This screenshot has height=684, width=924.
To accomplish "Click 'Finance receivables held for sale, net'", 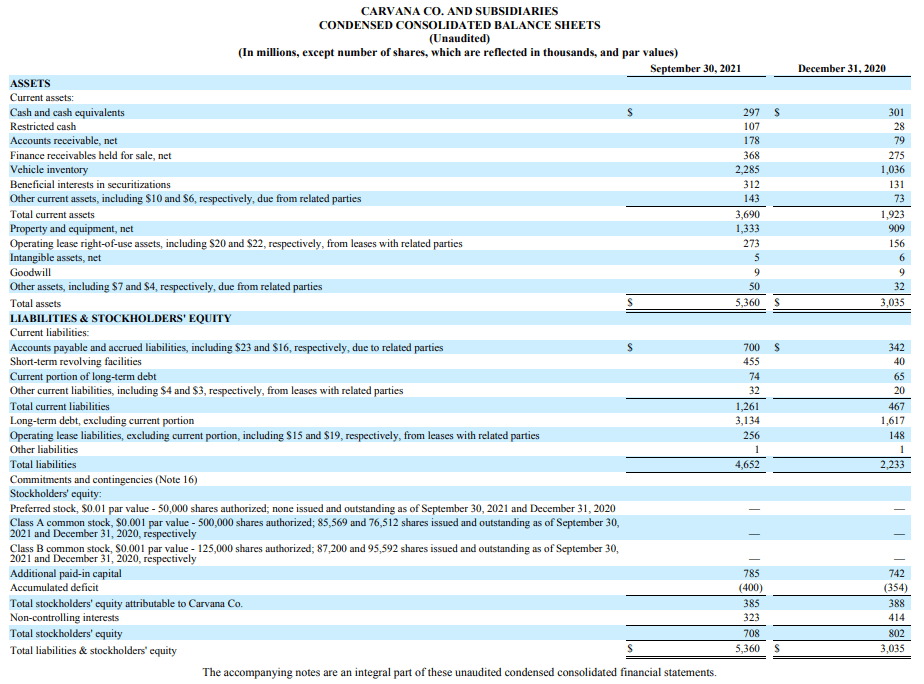I will pos(91,156).
